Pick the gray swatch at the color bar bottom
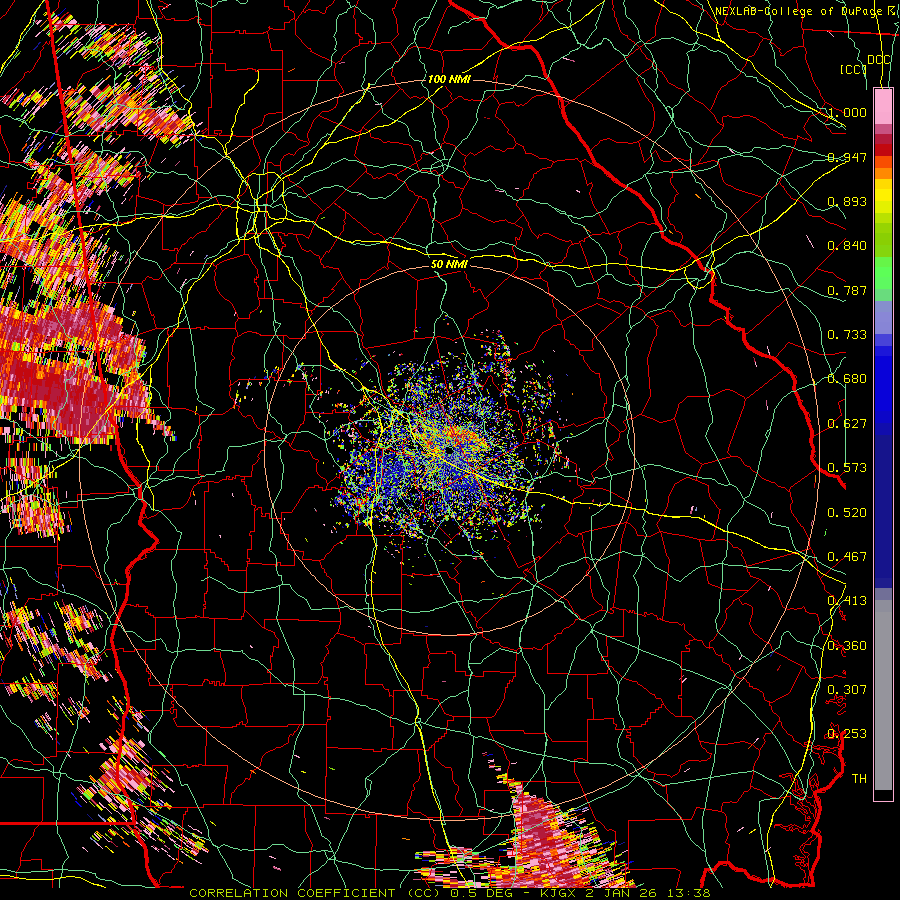Image resolution: width=900 pixels, height=900 pixels. coord(883,700)
